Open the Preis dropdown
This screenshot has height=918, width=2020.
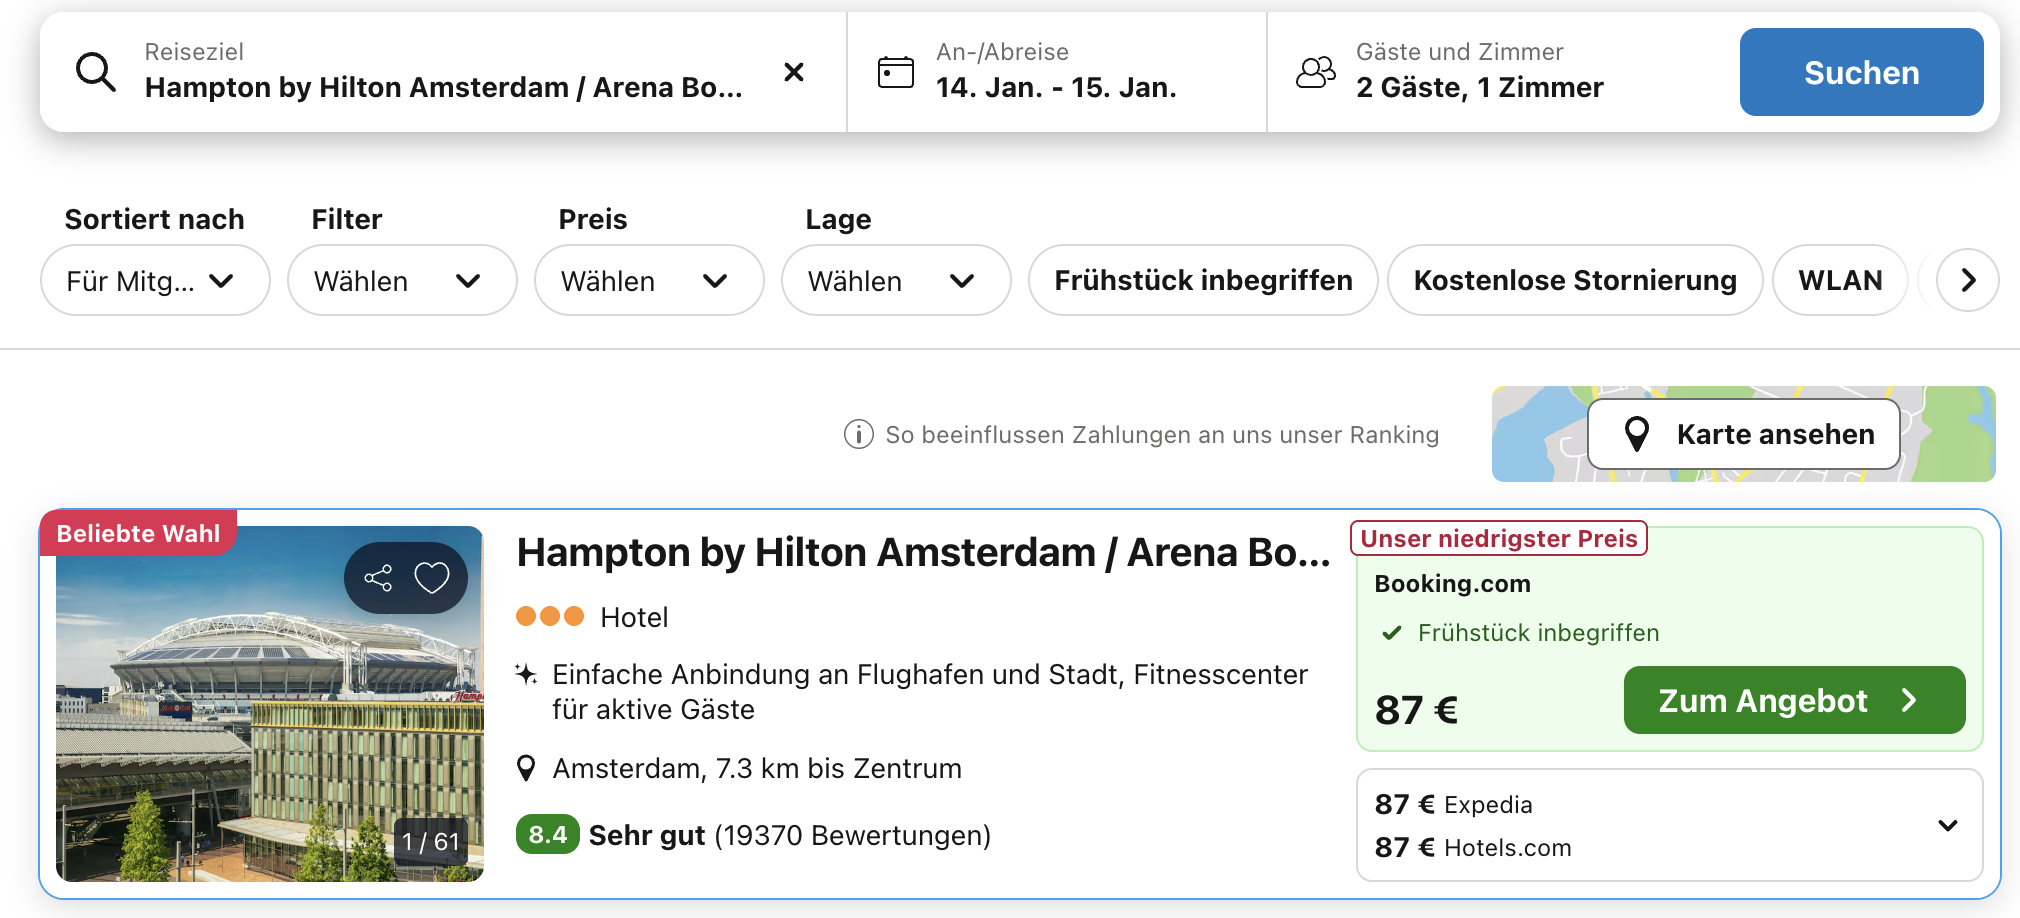click(649, 280)
